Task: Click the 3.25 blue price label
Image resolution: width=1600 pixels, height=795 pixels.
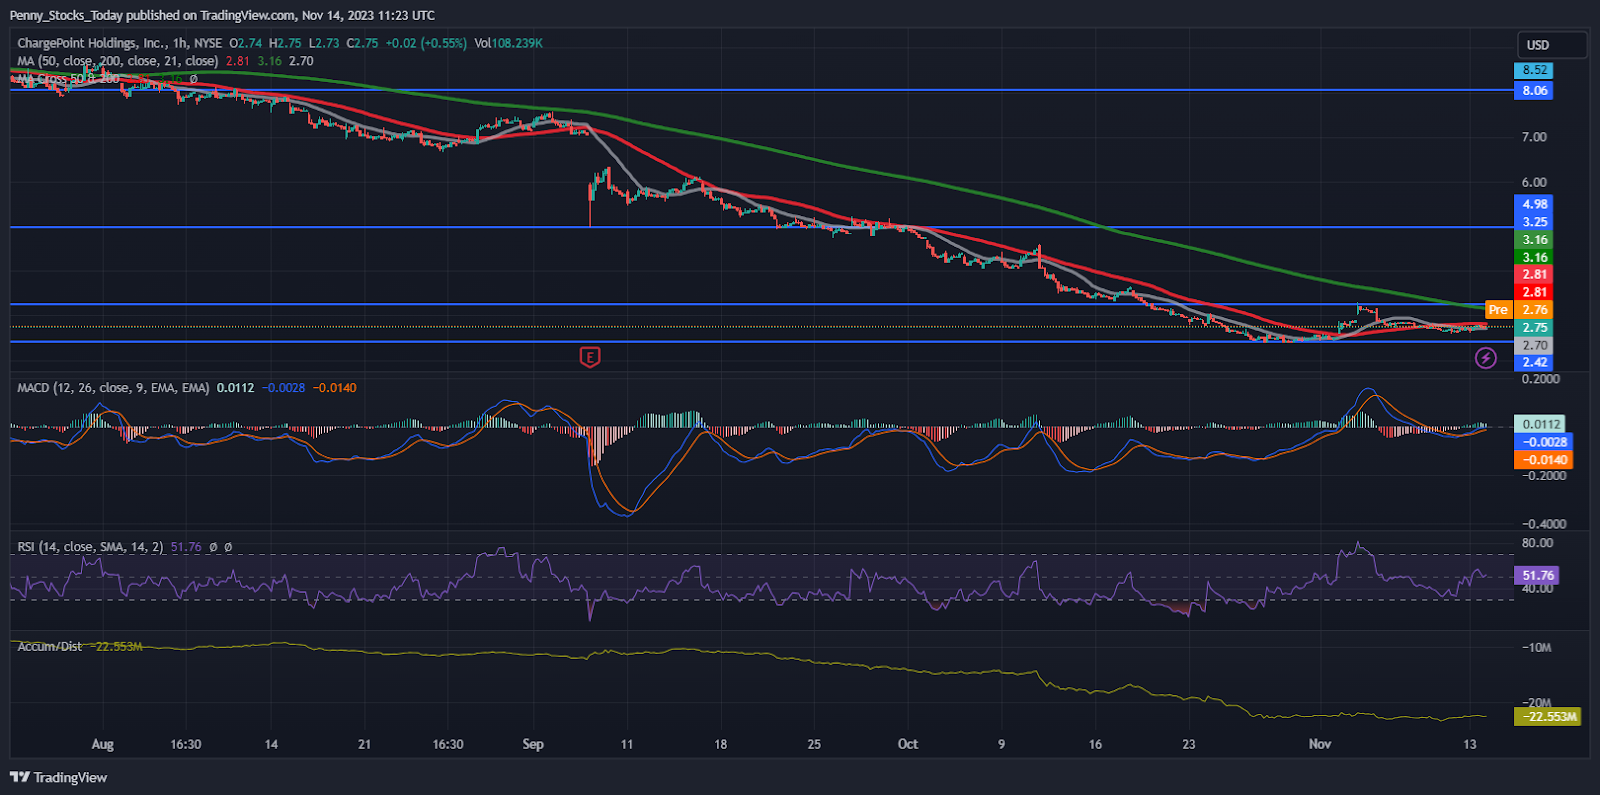Action: 1534,222
